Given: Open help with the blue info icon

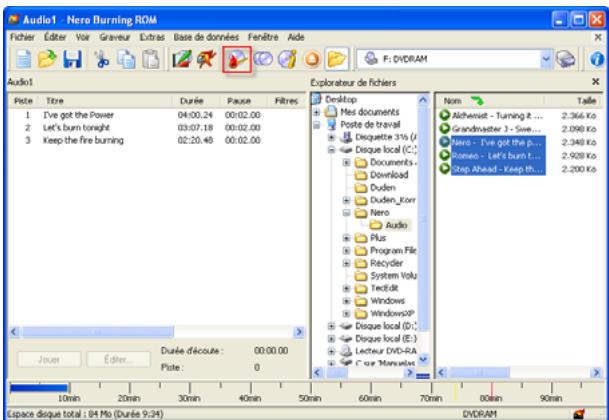Looking at the screenshot, I should point(597,59).
